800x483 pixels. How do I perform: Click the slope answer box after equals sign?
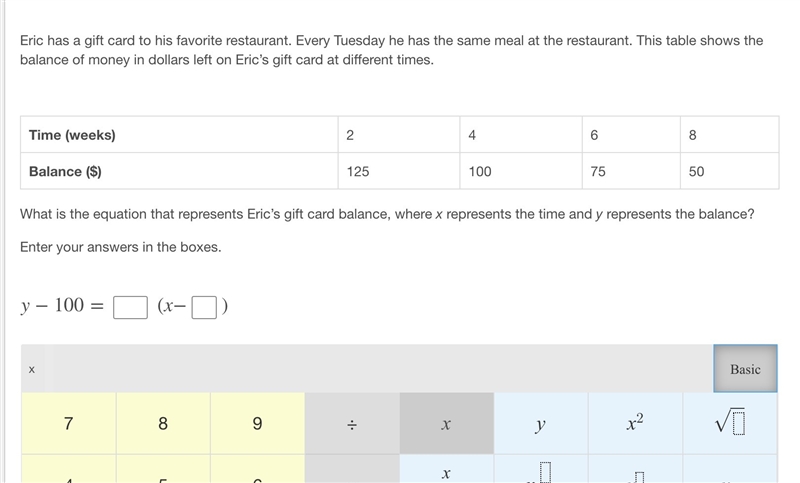[x=130, y=308]
